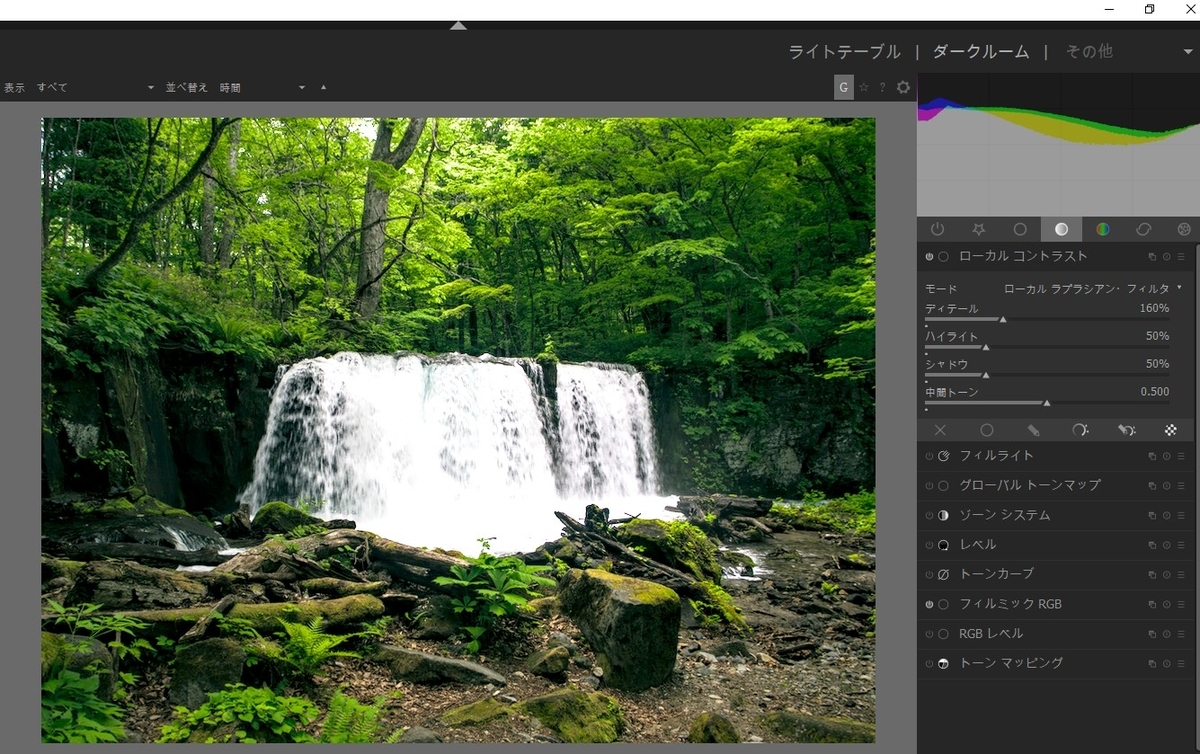
Task: Switch to ライトテーブル view
Action: point(844,52)
